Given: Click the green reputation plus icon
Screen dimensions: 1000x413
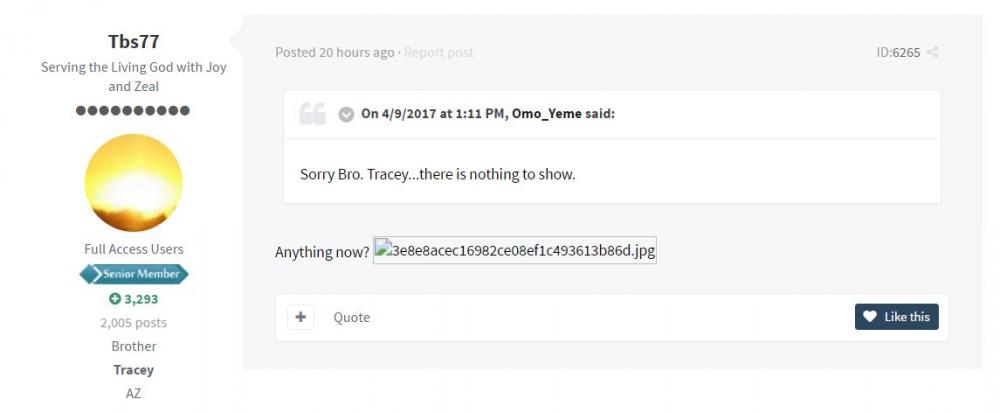Looking at the screenshot, I should tap(115, 299).
